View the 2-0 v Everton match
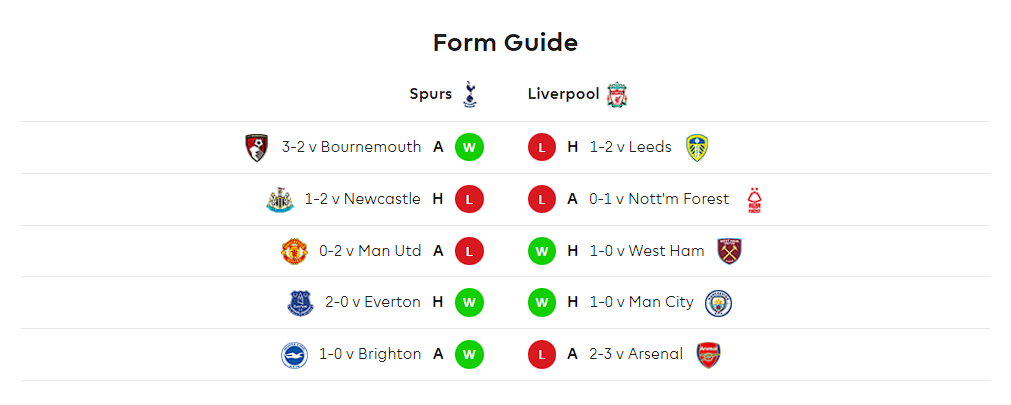 373,302
